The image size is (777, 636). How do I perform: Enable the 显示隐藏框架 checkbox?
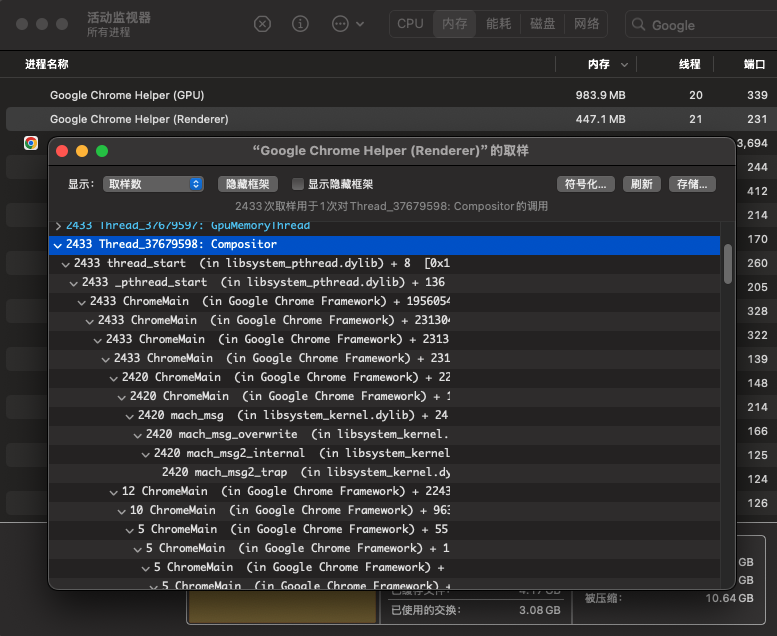(298, 184)
